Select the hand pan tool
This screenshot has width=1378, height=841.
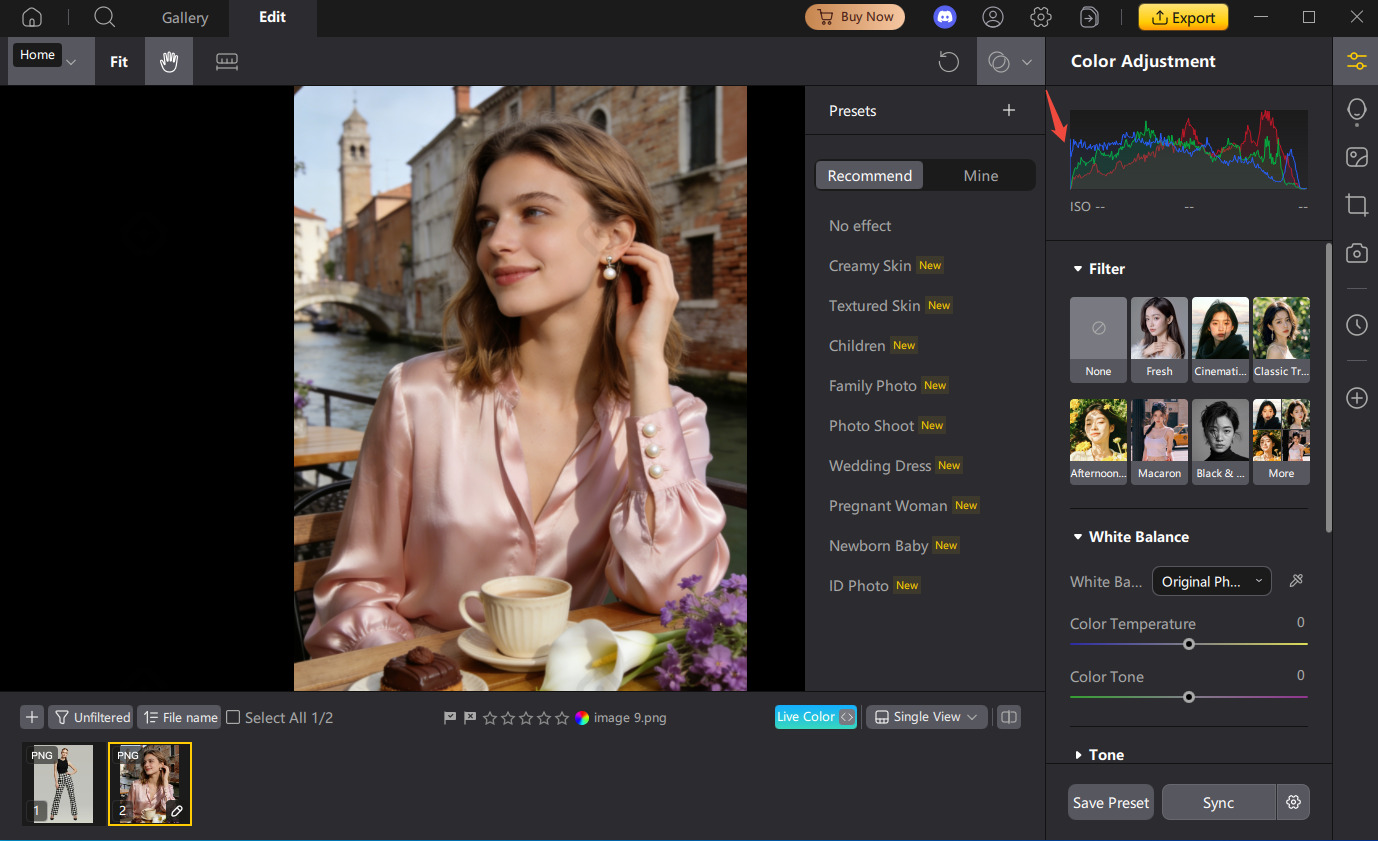(169, 62)
